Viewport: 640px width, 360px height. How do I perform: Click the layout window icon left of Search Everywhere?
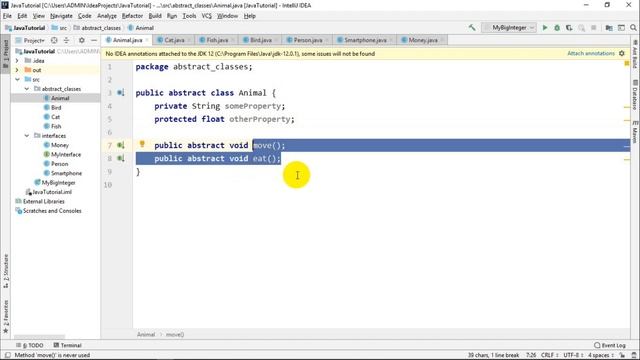pyautogui.click(x=621, y=28)
